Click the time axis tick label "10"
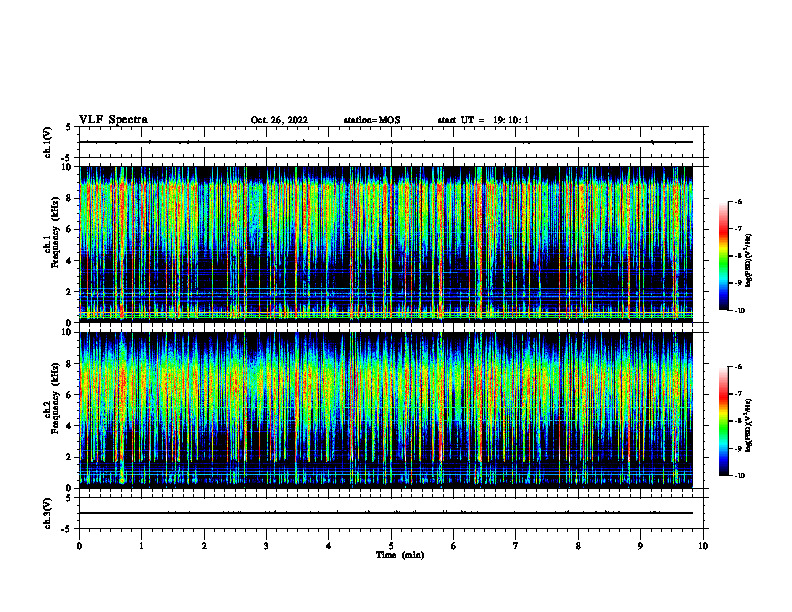This screenshot has width=792, height=612. coord(703,546)
